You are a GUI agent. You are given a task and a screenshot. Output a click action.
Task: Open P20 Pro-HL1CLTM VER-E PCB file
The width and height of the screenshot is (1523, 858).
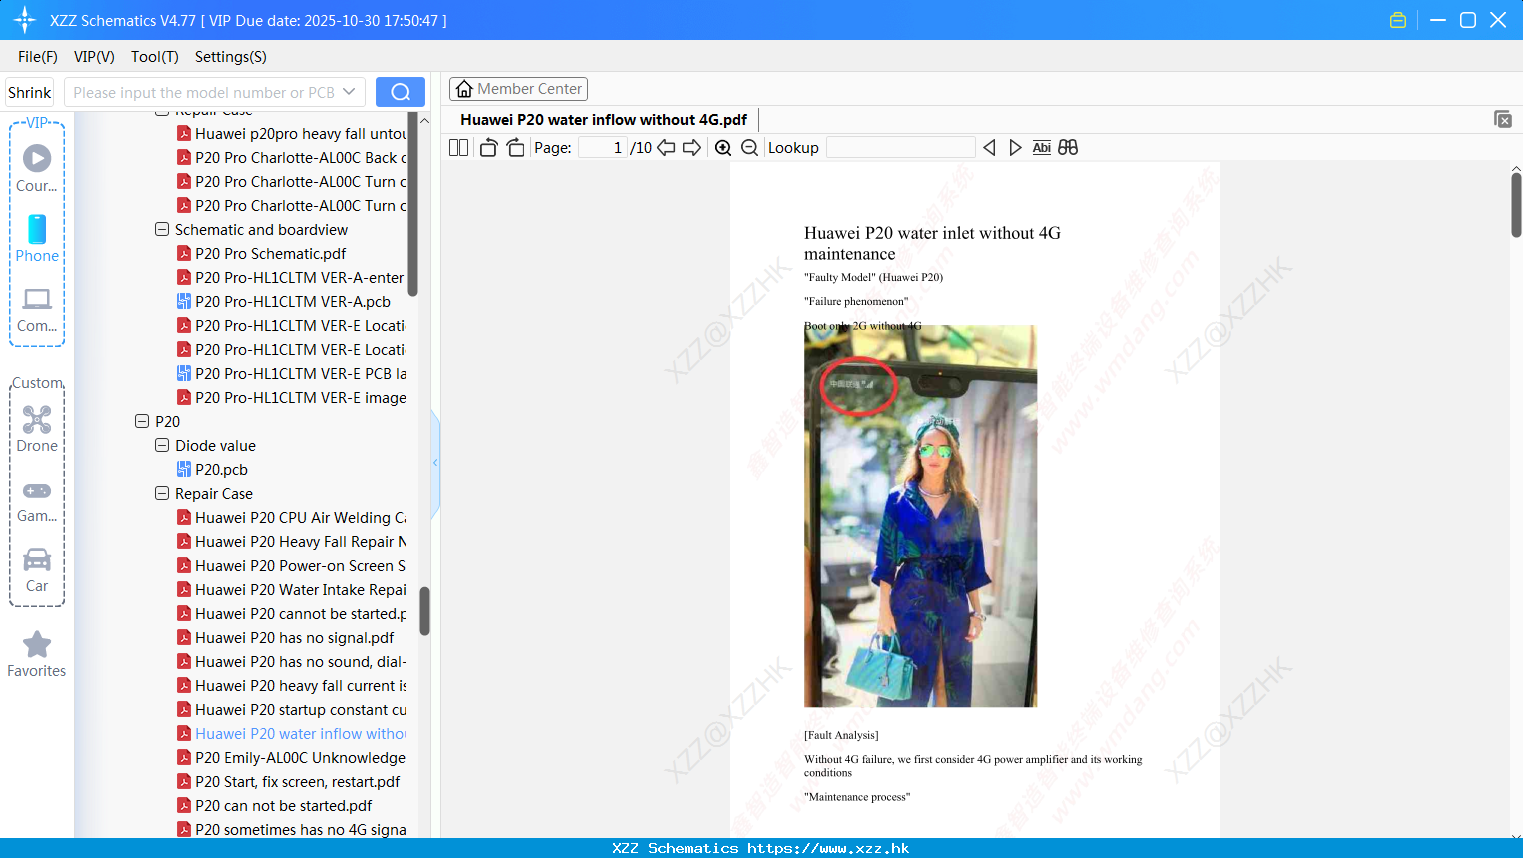point(291,373)
